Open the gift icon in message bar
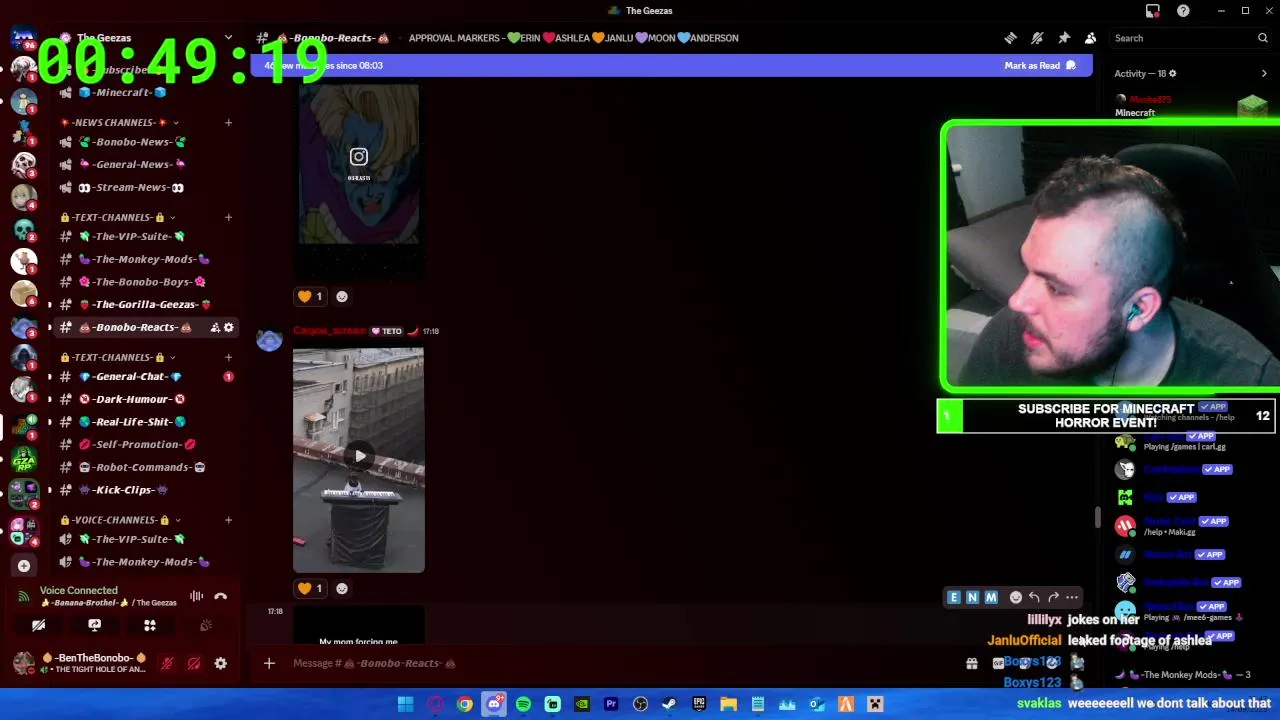The height and width of the screenshot is (720, 1280). tap(971, 663)
